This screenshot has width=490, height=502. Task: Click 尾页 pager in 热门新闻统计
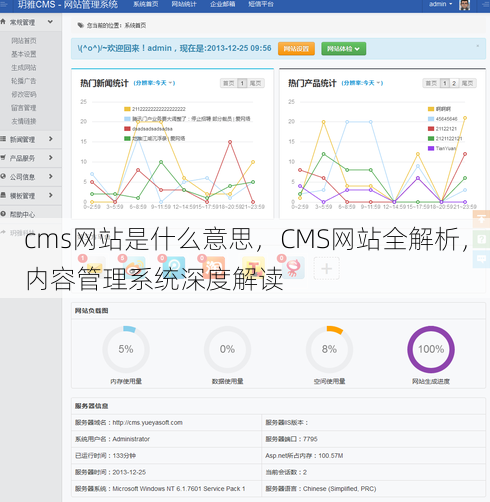256,83
